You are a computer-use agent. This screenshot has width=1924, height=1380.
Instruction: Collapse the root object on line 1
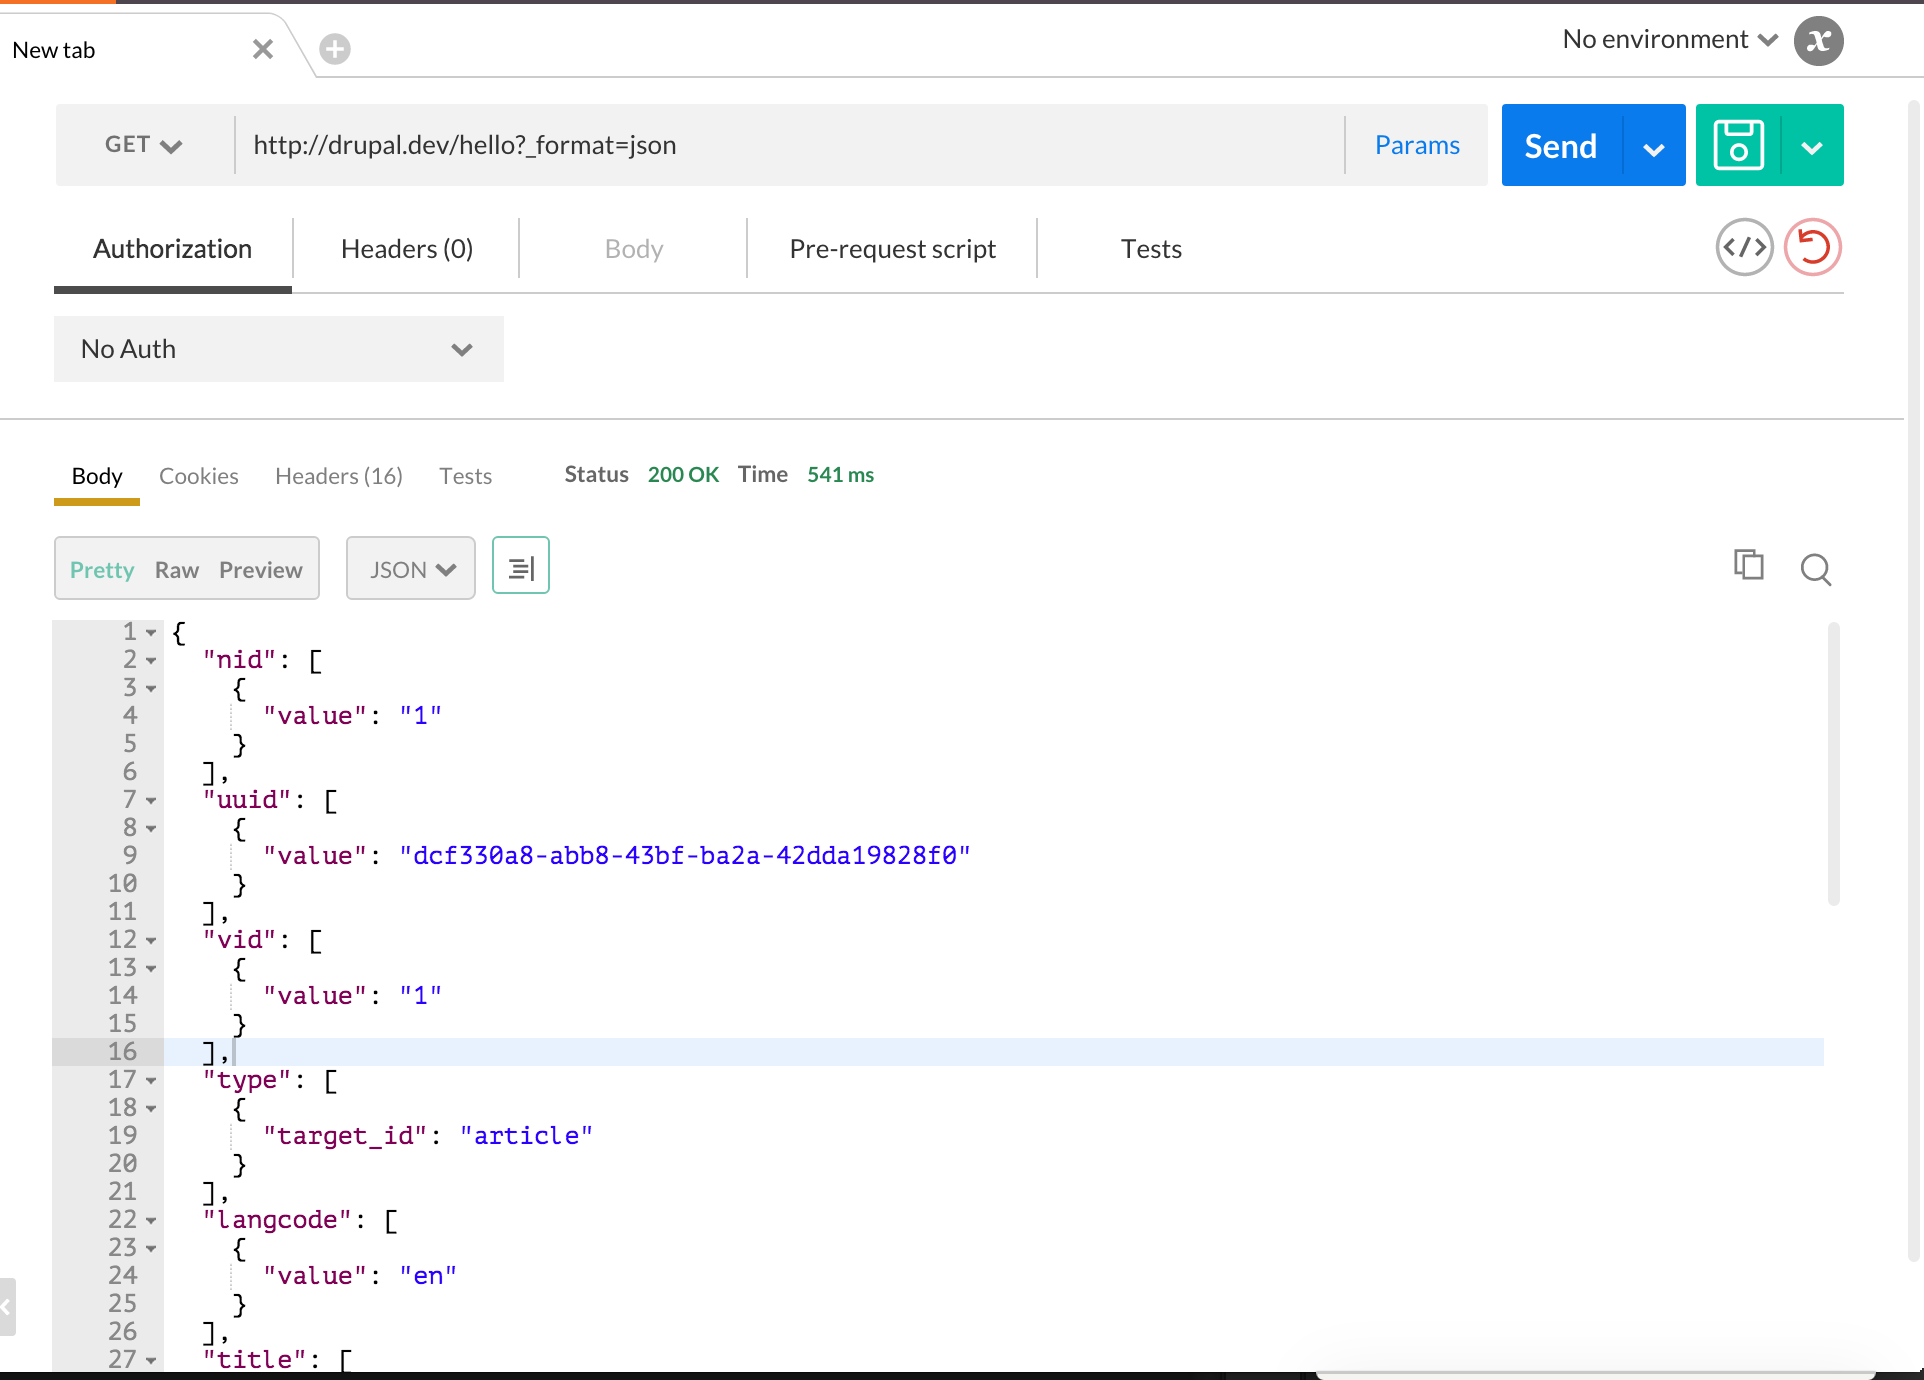tap(151, 633)
